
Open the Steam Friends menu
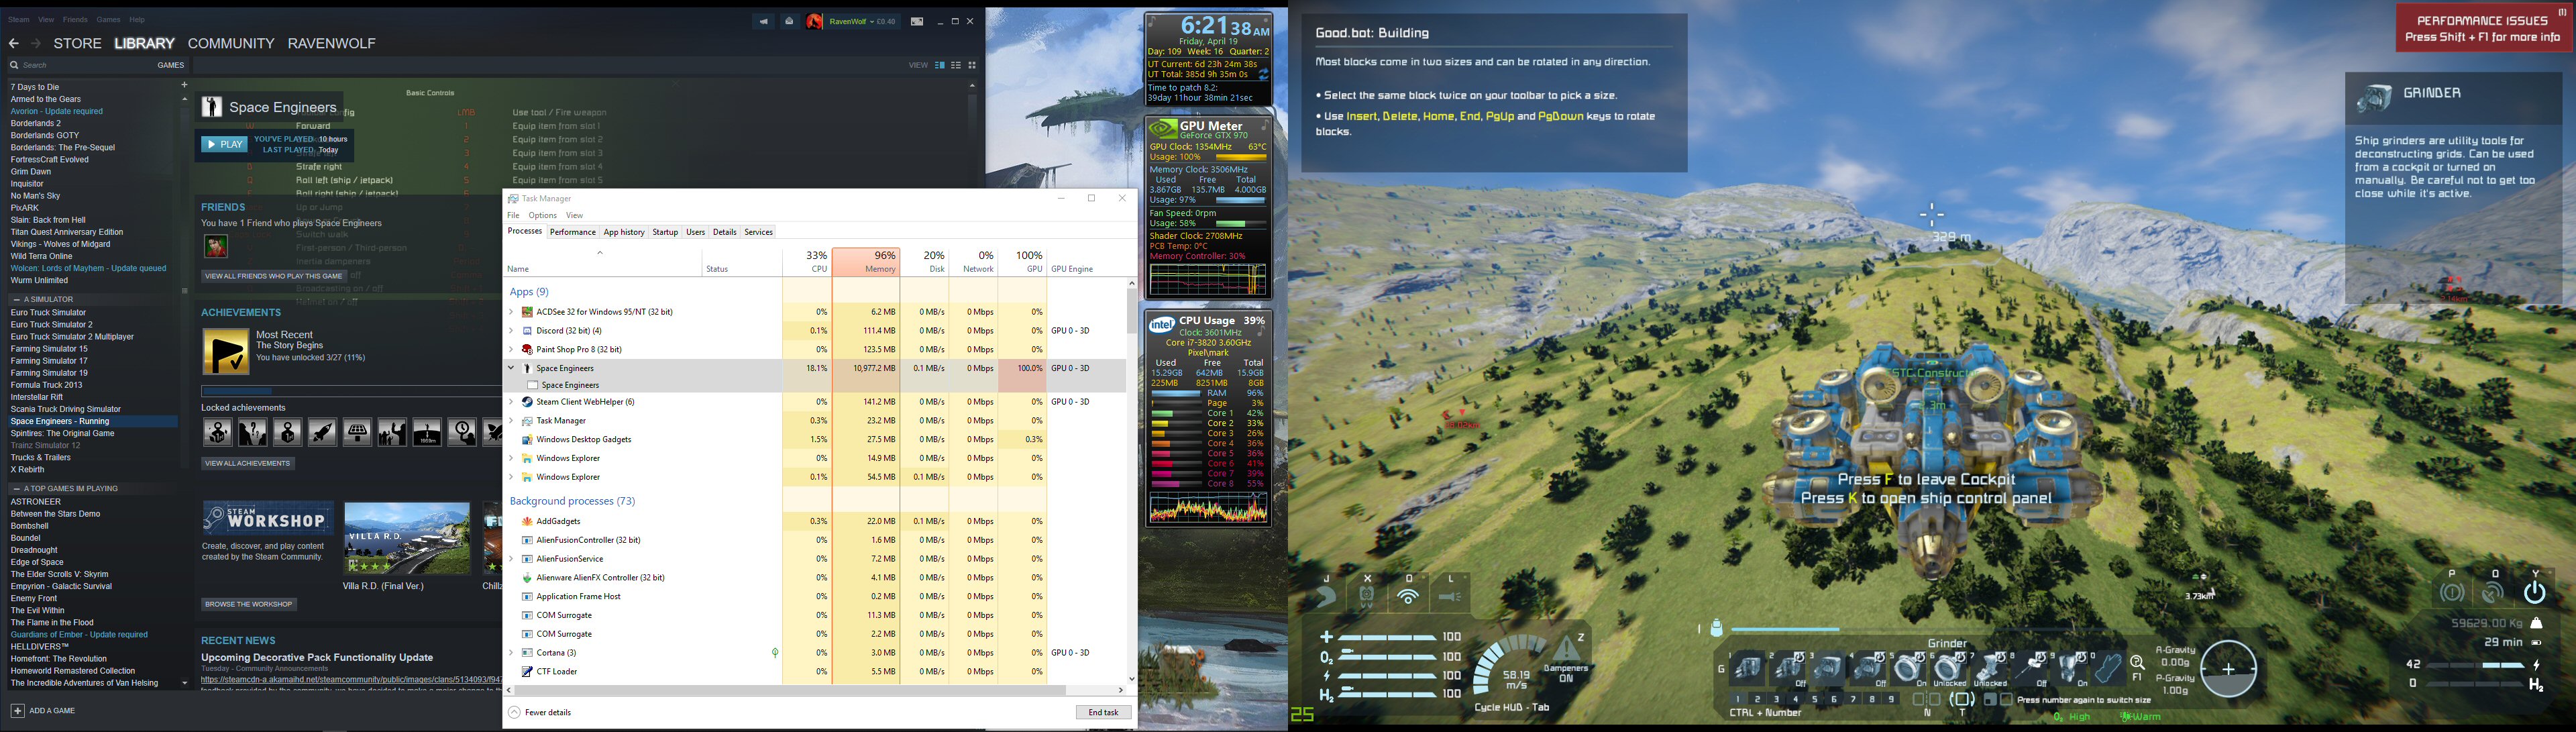tap(75, 20)
